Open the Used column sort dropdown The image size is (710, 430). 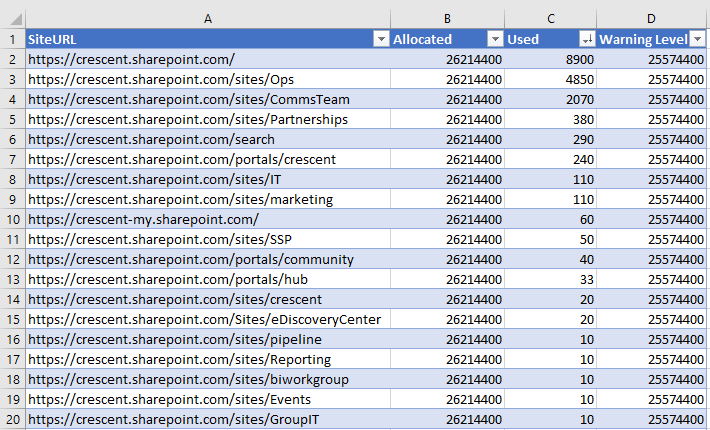pyautogui.click(x=587, y=39)
